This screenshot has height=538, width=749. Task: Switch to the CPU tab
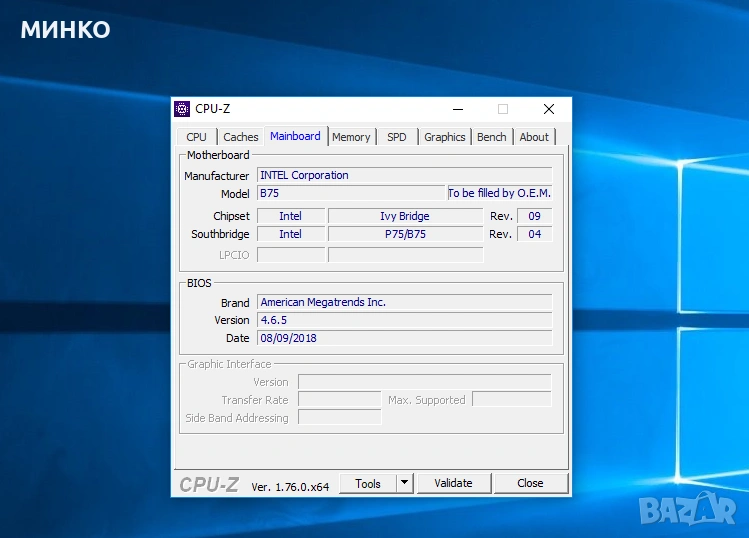pyautogui.click(x=197, y=137)
